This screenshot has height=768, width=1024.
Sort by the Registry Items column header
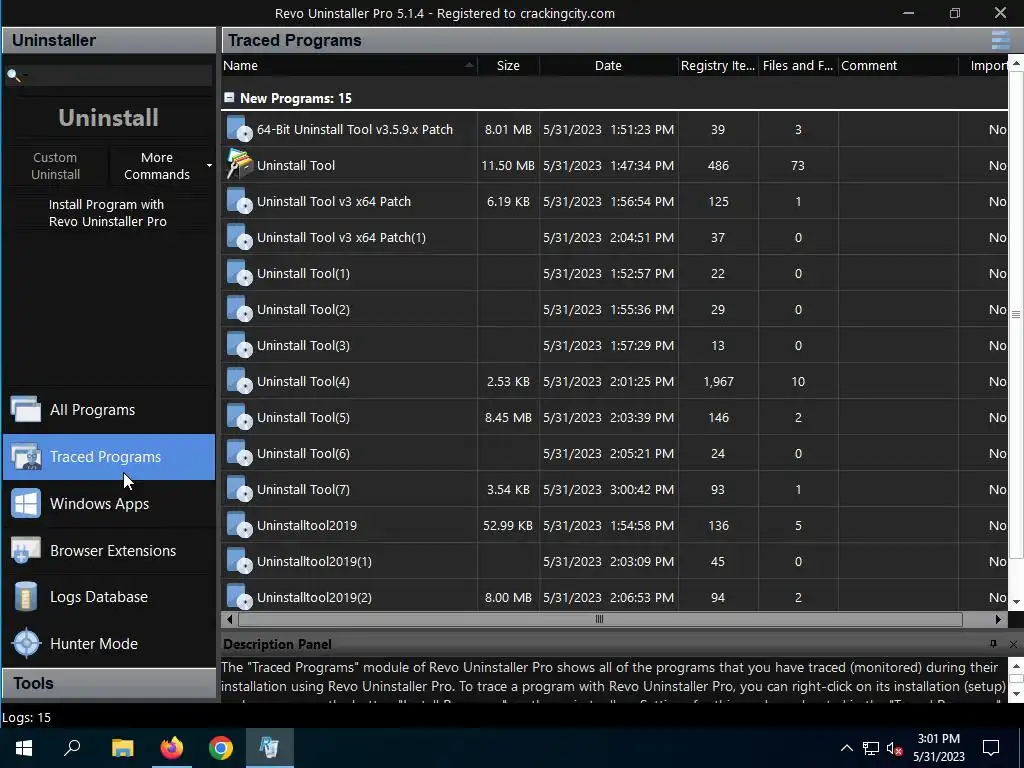(718, 65)
